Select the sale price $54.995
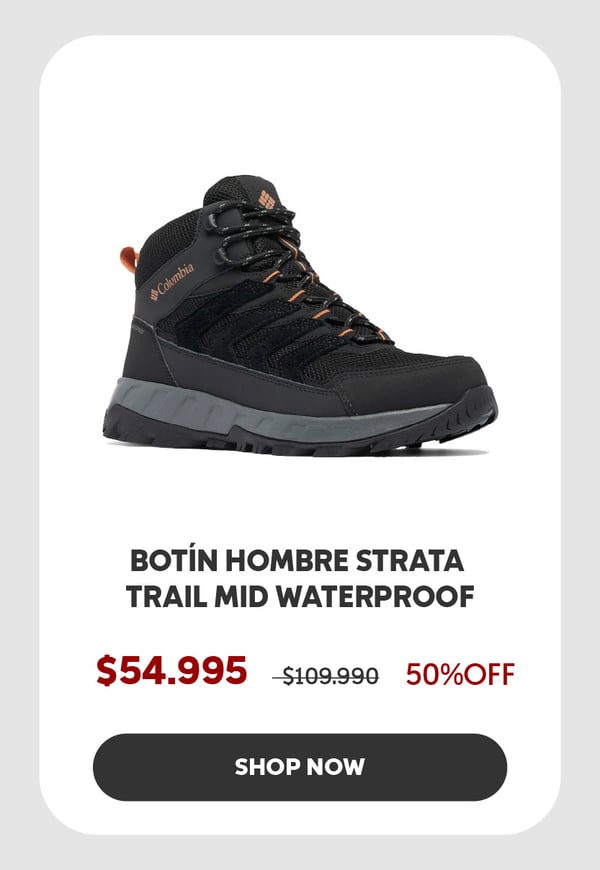600x870 pixels. pyautogui.click(x=172, y=670)
